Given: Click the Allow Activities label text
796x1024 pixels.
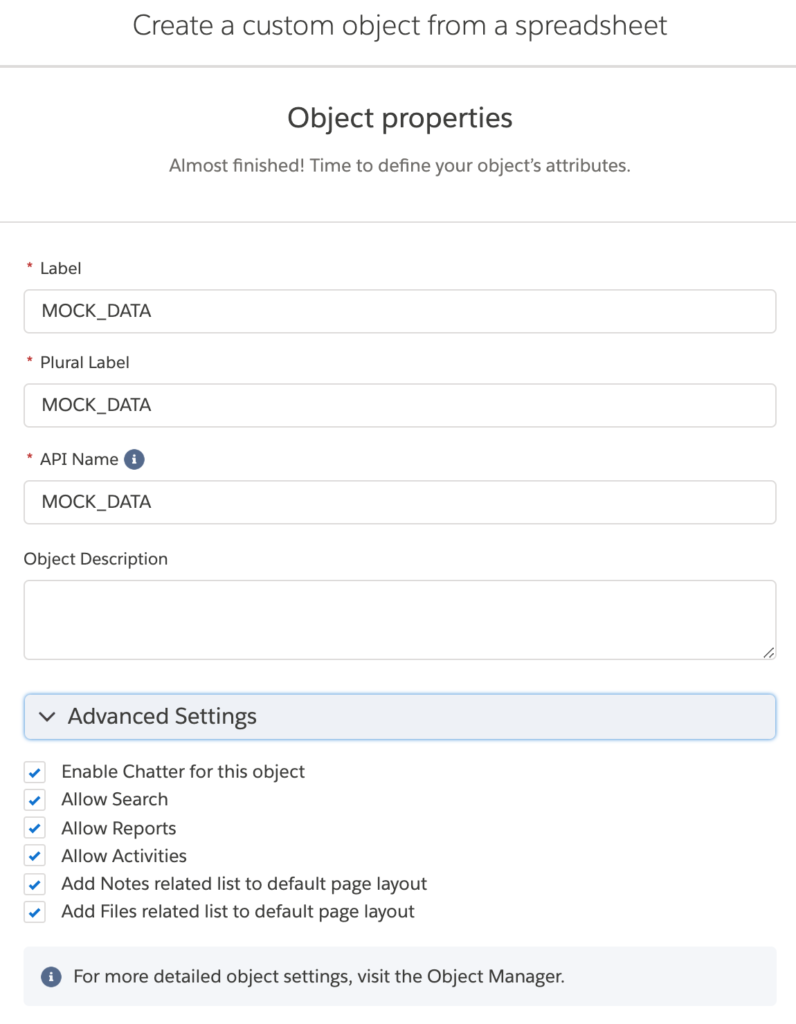Looking at the screenshot, I should (123, 856).
